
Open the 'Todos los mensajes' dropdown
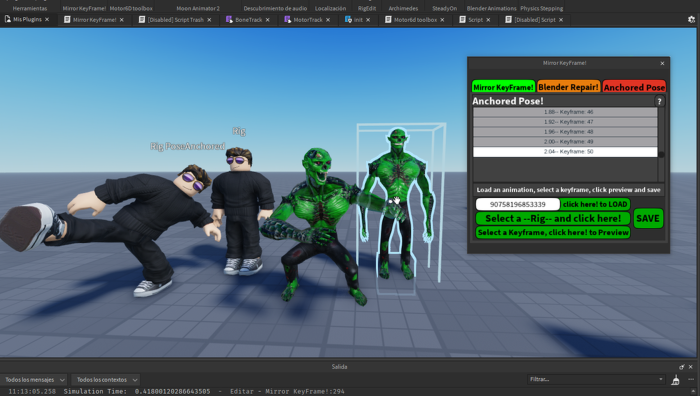tap(33, 379)
